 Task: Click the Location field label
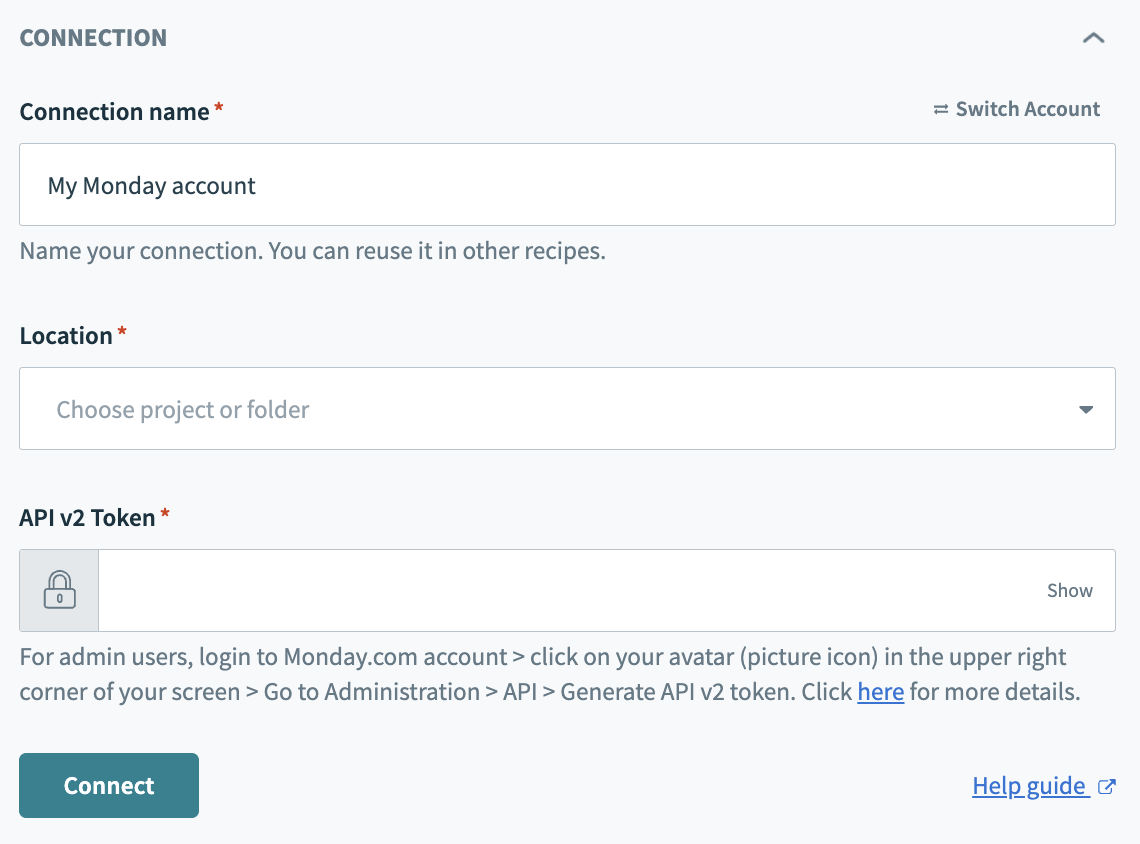(66, 335)
